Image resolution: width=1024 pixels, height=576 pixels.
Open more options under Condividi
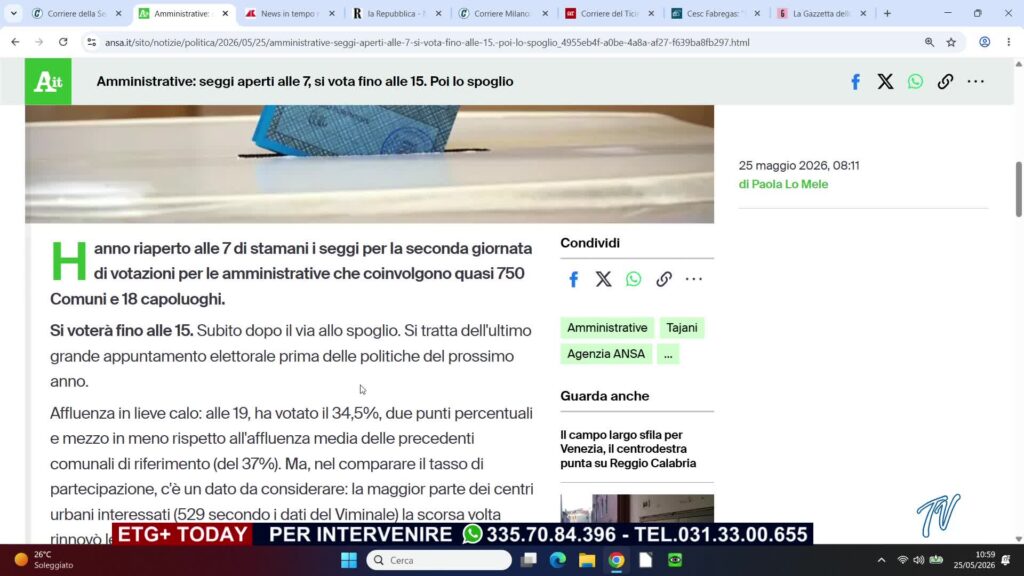pyautogui.click(x=694, y=280)
